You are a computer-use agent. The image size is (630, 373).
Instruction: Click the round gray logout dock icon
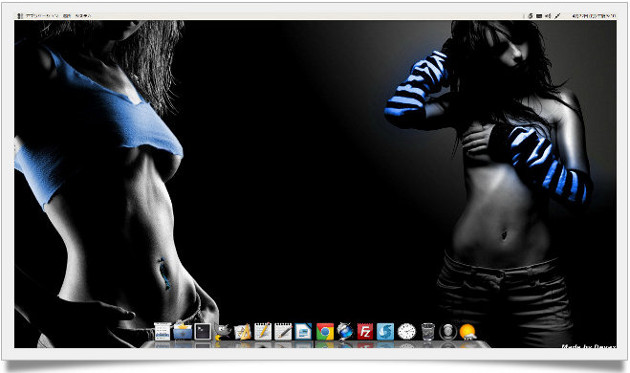pos(448,332)
